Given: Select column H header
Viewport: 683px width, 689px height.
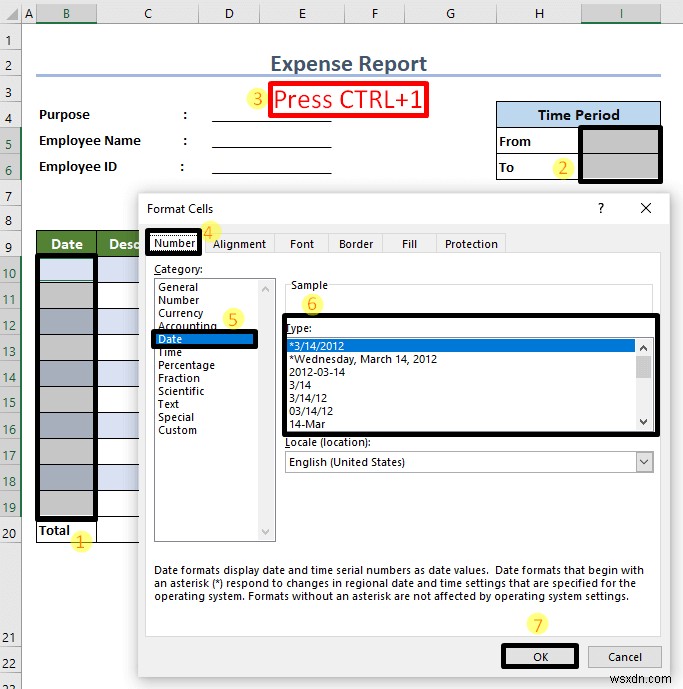Looking at the screenshot, I should point(539,14).
